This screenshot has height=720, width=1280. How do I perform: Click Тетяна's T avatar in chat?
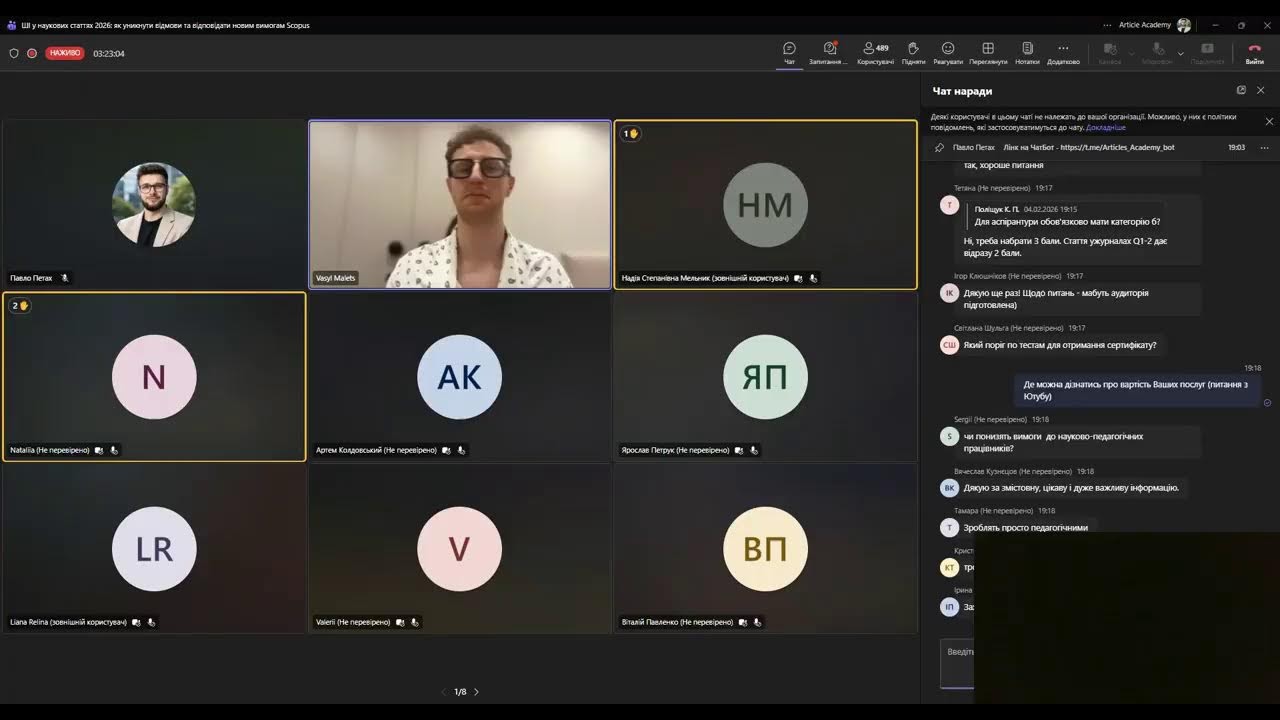pos(950,205)
